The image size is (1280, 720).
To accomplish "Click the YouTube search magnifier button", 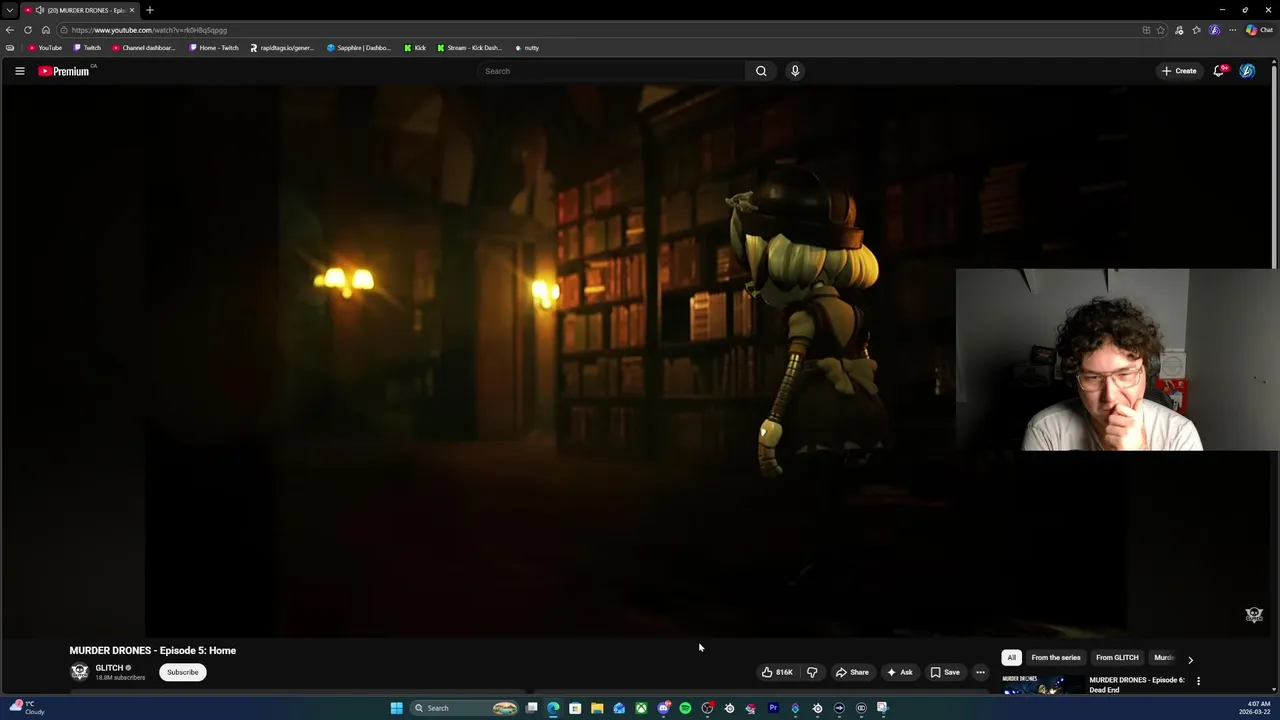I will tap(761, 71).
